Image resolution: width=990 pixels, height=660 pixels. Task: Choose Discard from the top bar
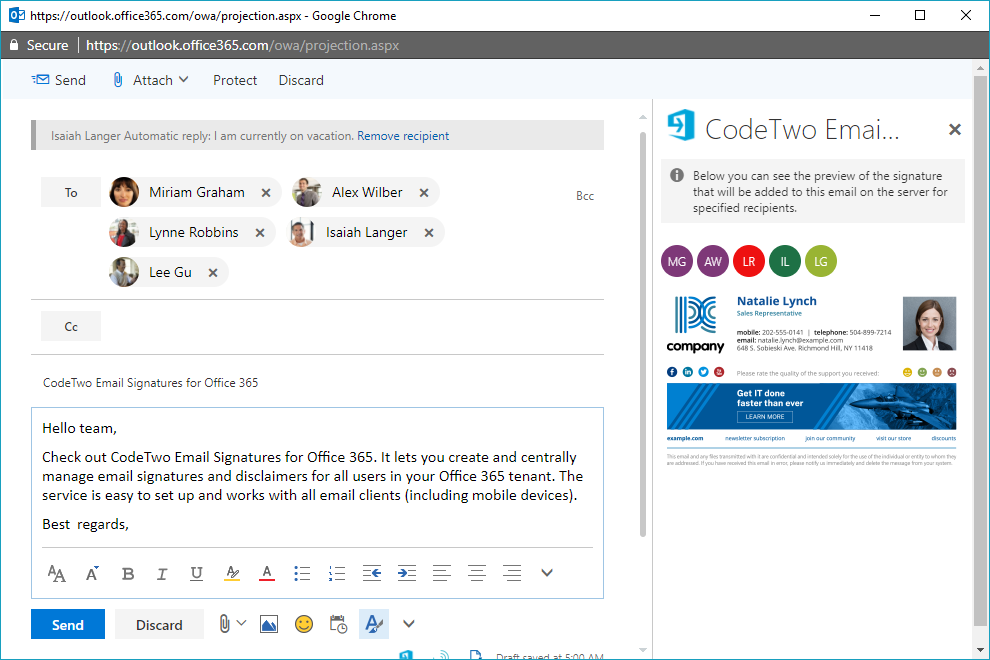pyautogui.click(x=301, y=80)
